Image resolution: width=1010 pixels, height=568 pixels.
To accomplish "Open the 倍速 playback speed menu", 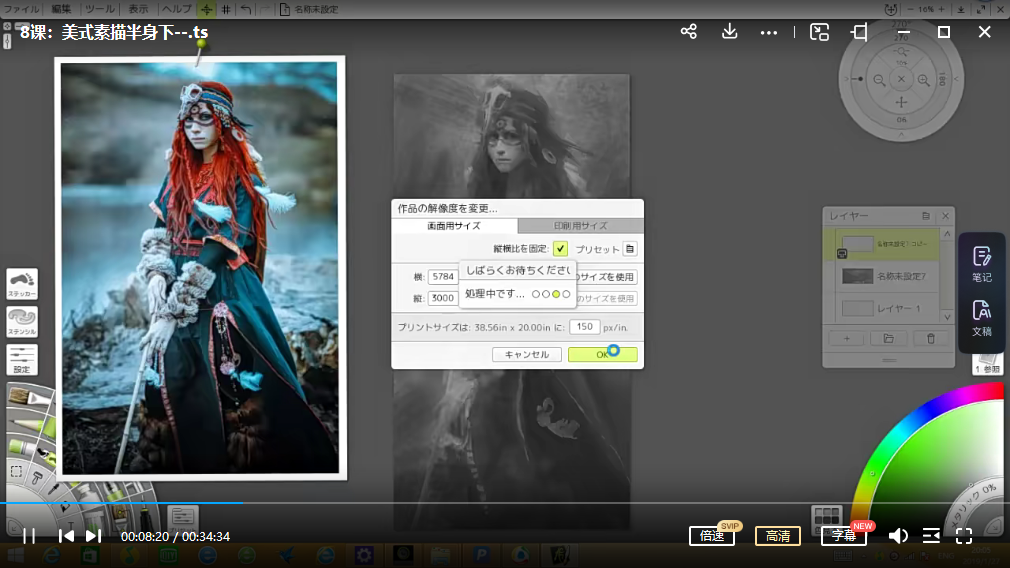I will (712, 536).
